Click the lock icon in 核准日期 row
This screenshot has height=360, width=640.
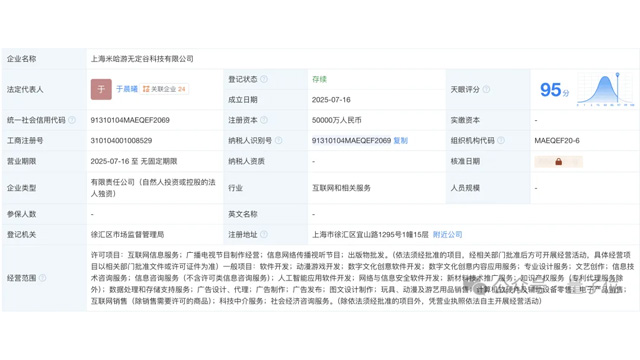pos(558,162)
